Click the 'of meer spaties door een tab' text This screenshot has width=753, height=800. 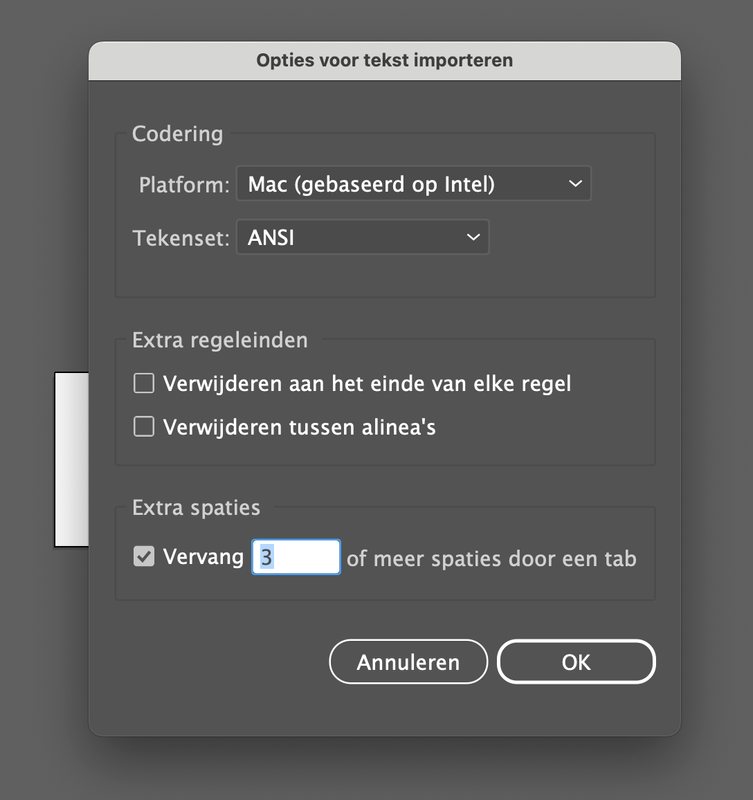click(x=491, y=558)
